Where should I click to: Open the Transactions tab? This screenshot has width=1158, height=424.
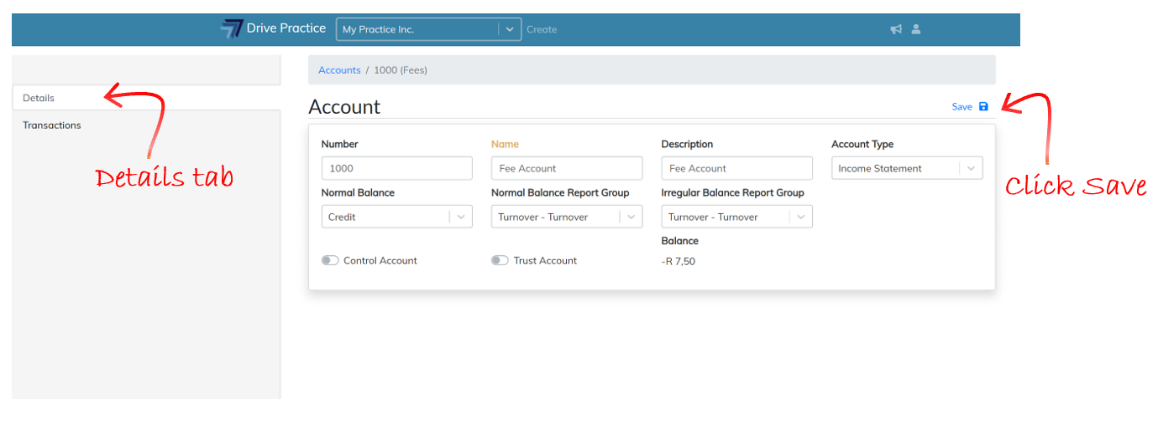coord(52,126)
